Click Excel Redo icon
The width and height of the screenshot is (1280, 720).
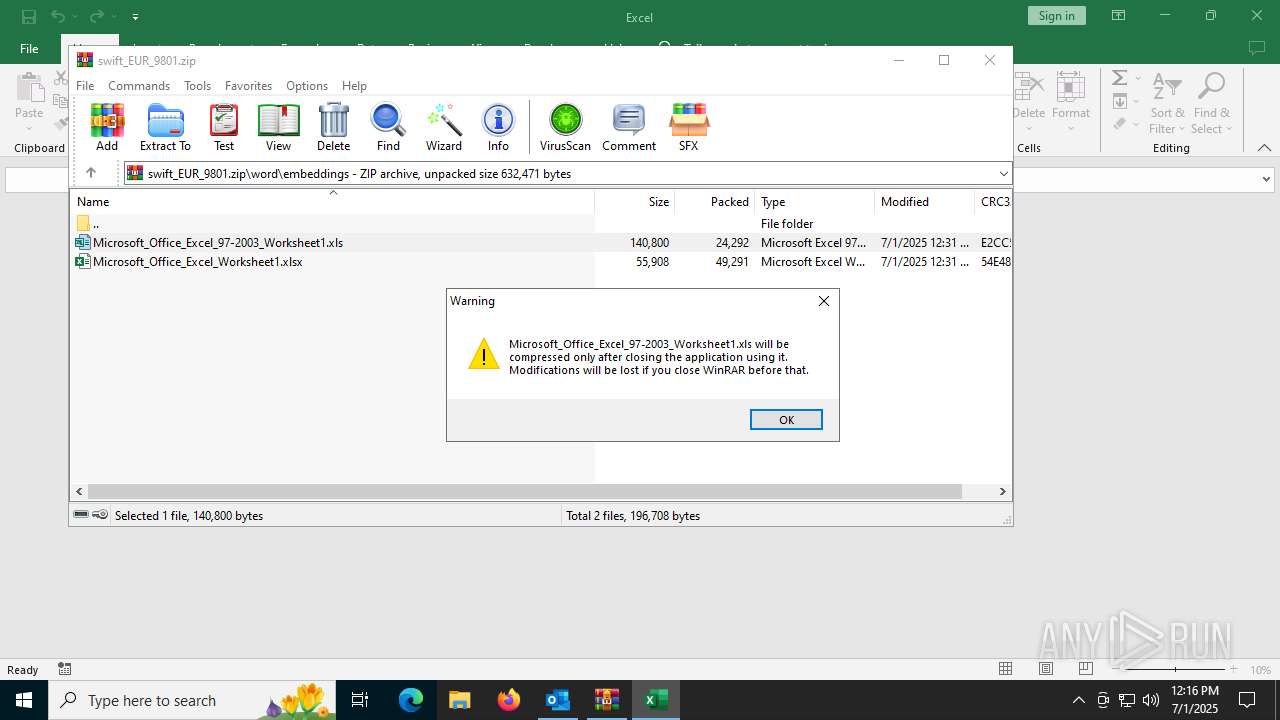pos(96,16)
